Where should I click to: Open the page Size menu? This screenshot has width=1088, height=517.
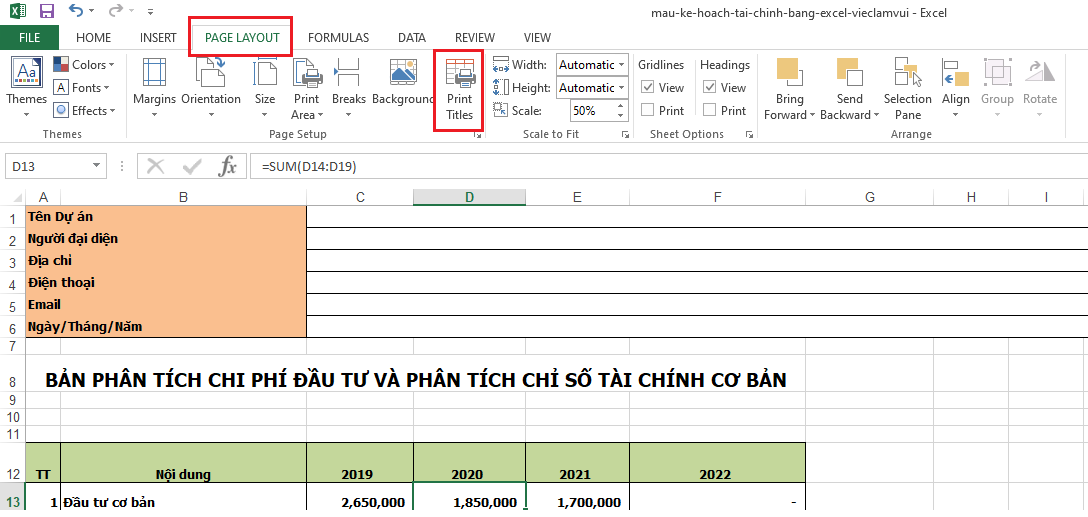(264, 87)
